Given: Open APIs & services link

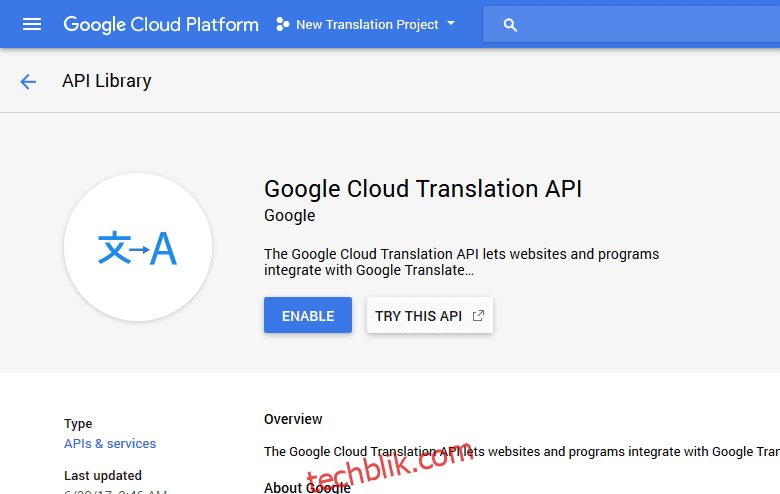Looking at the screenshot, I should 110,443.
